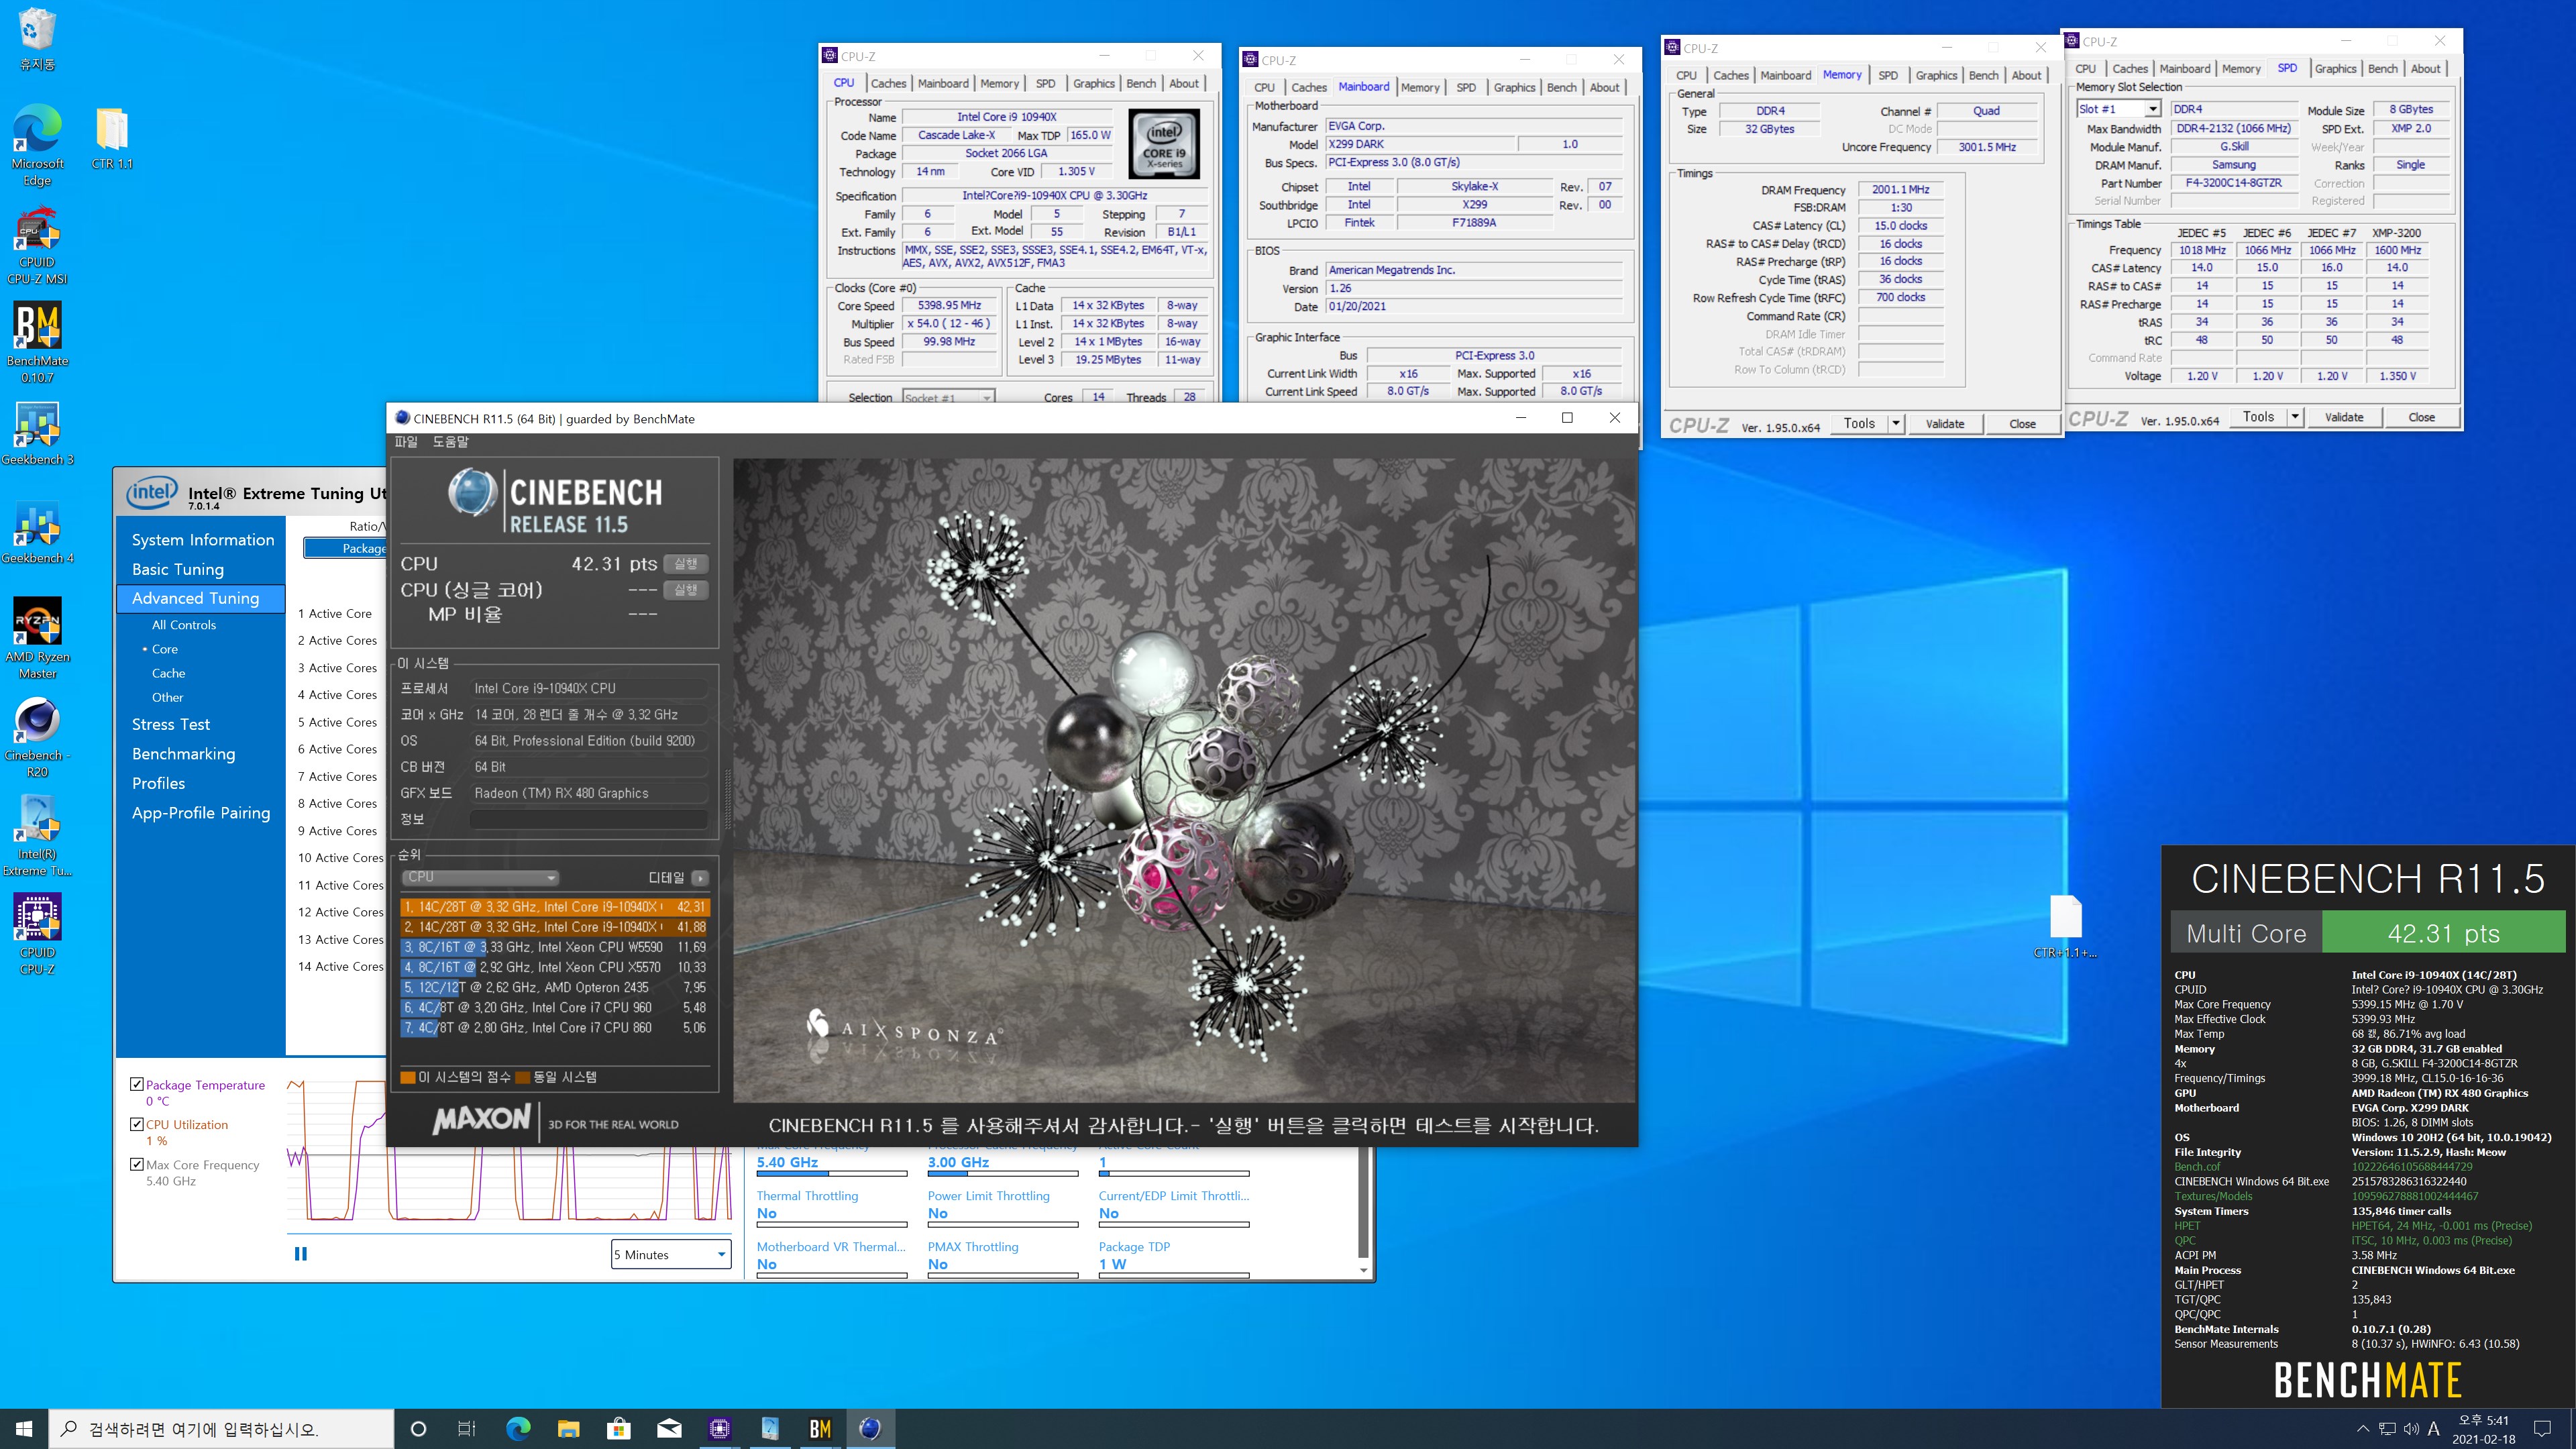The width and height of the screenshot is (2576, 1449).
Task: Select ranking row Intel Xeon CPU W5590
Action: 555,947
